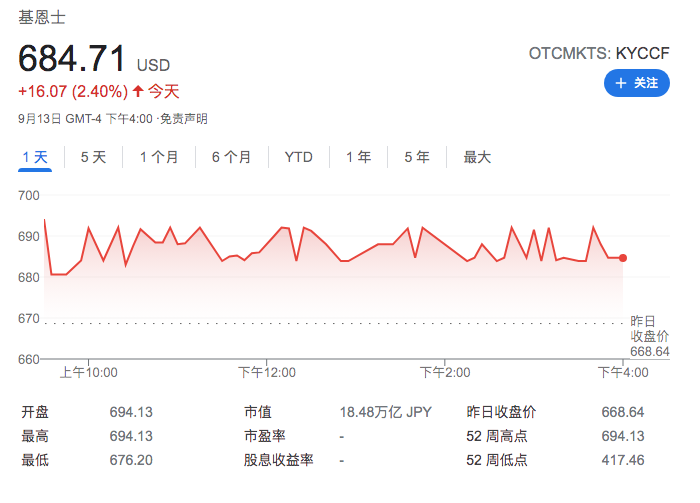Click the 最高 value 694.13
The height and width of the screenshot is (503, 700).
pos(131,436)
